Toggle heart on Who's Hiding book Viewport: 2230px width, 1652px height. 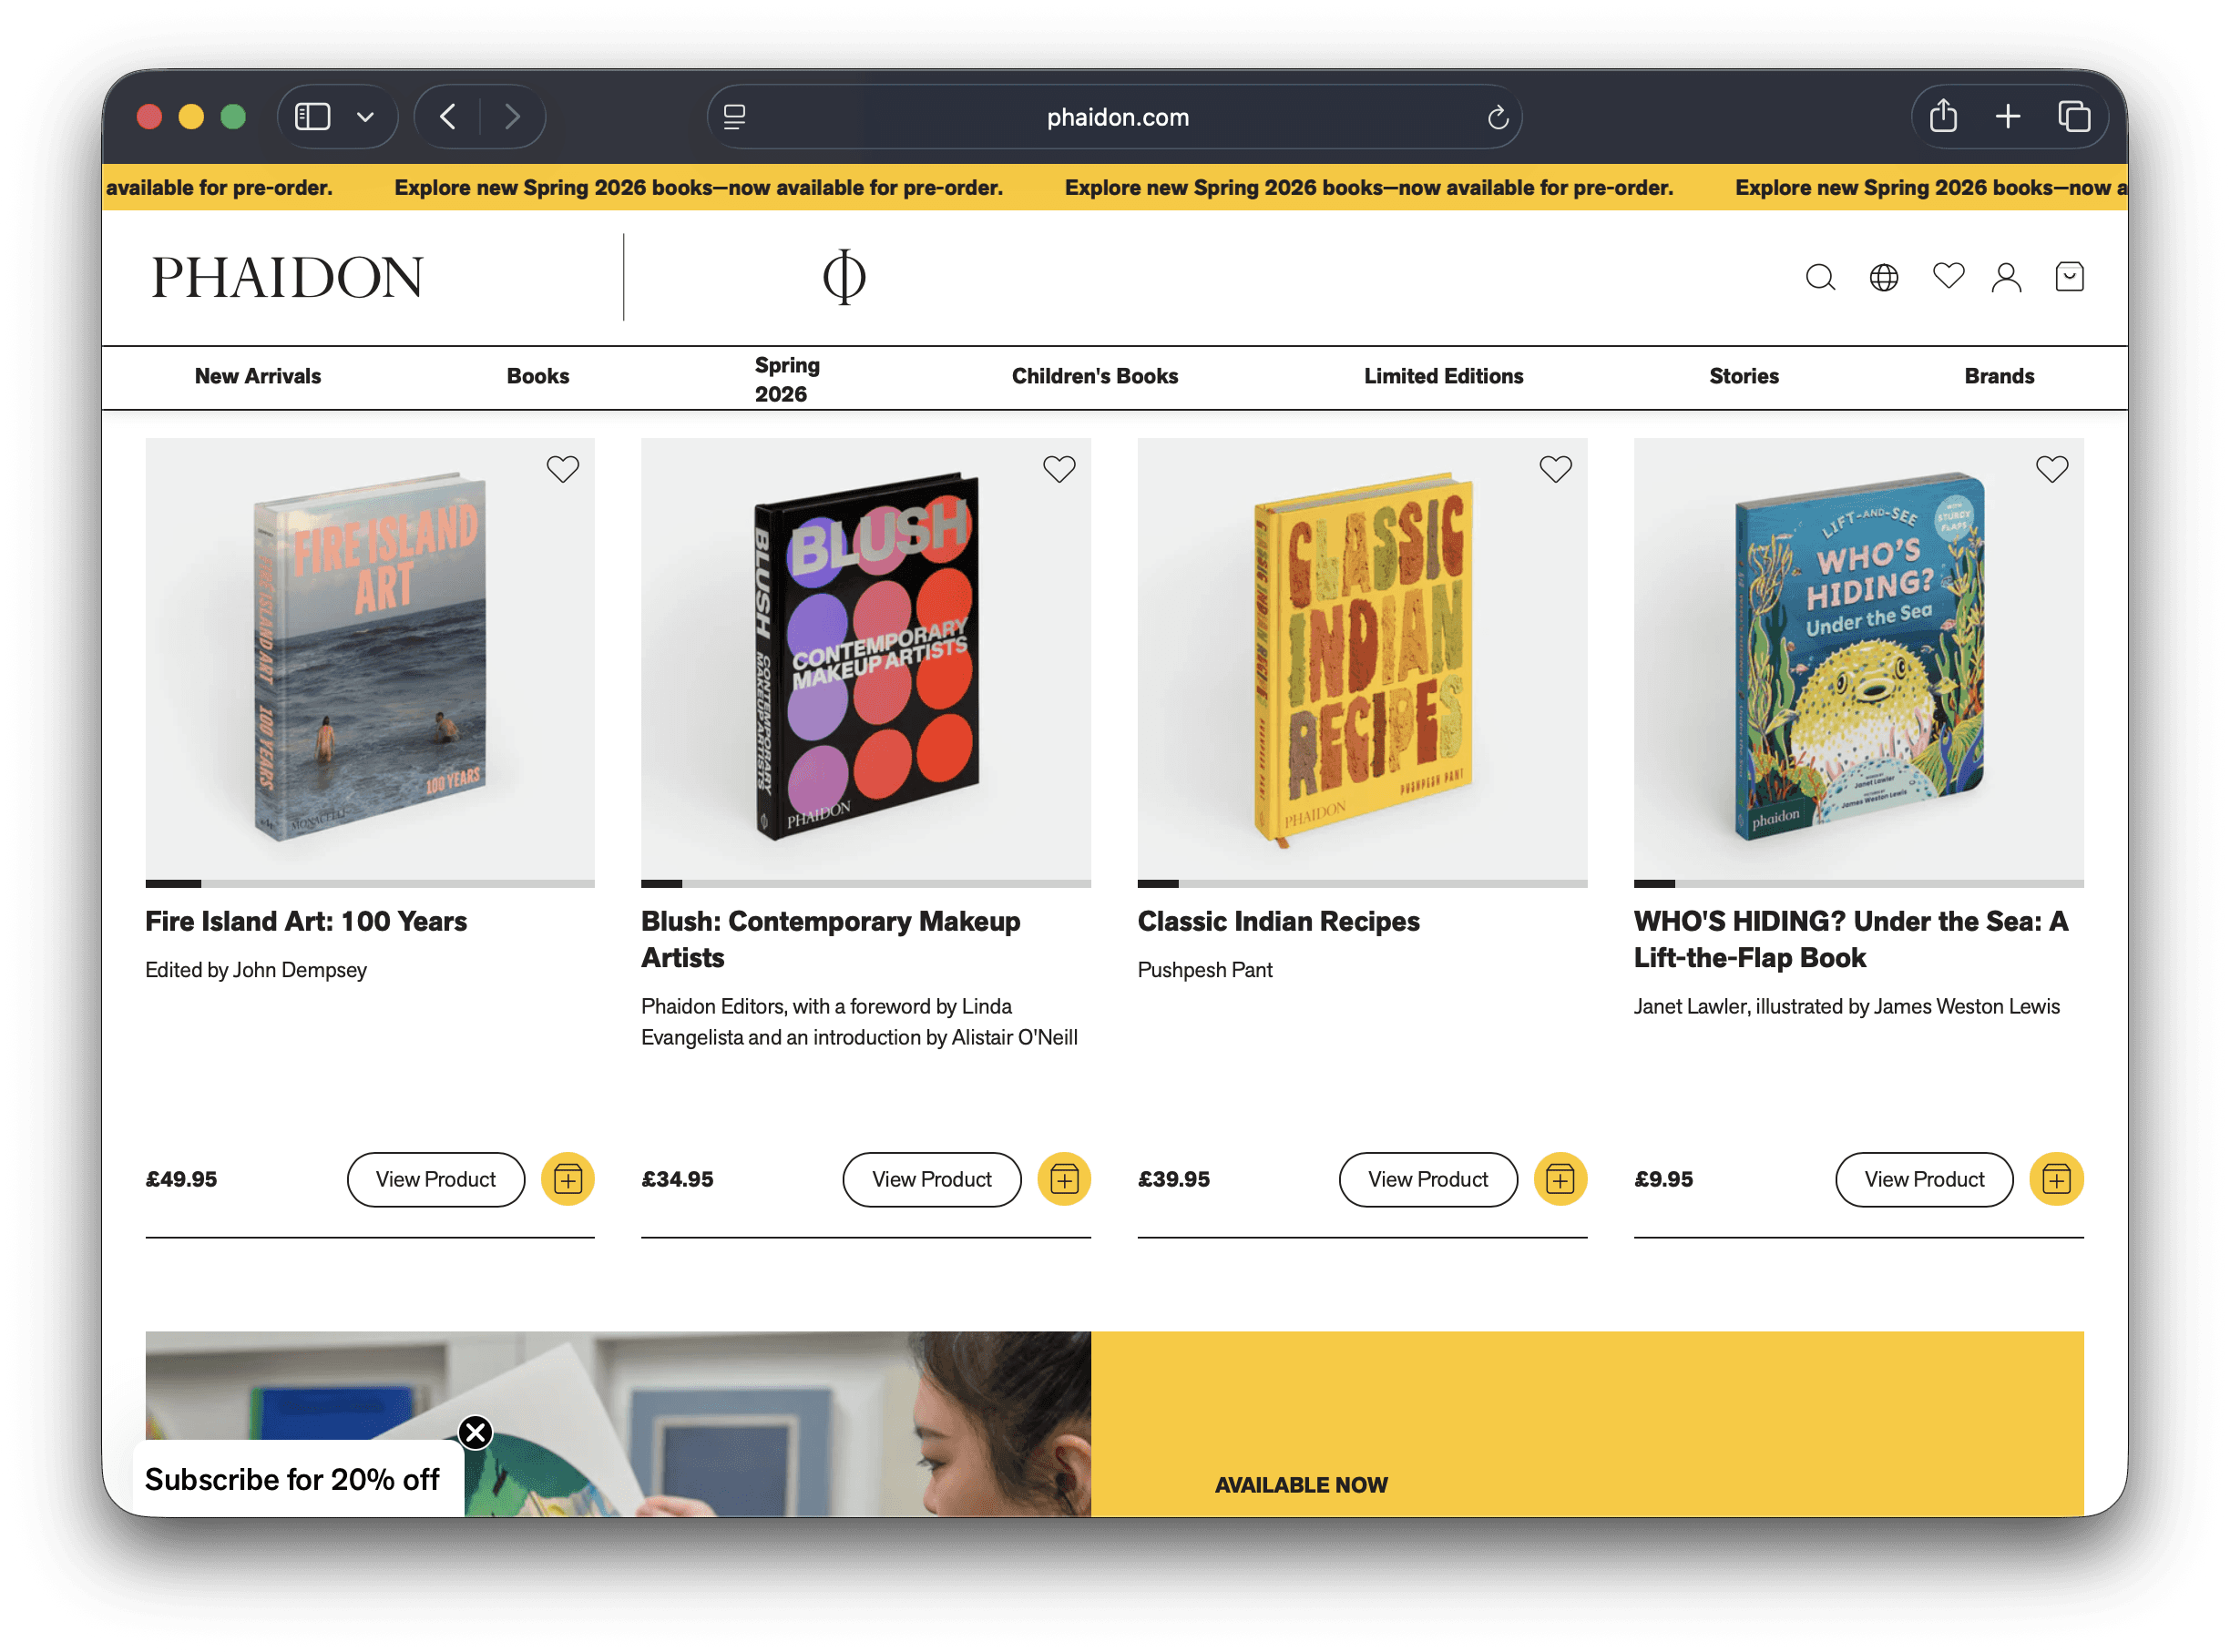click(x=2051, y=468)
